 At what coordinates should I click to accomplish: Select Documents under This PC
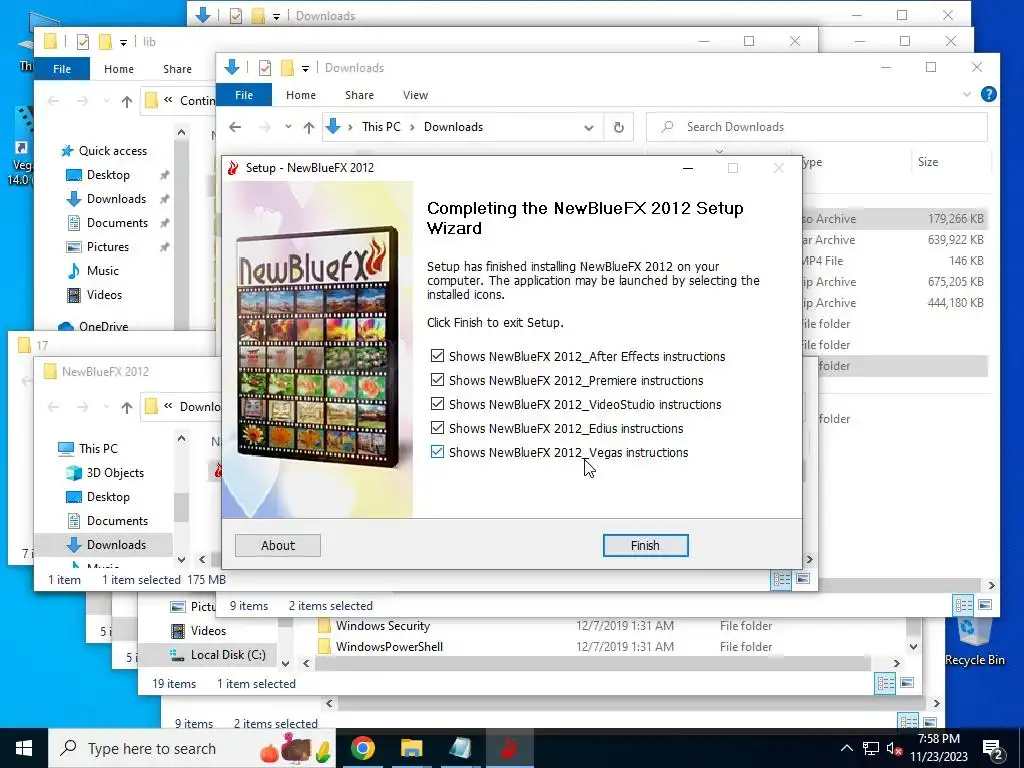point(117,520)
